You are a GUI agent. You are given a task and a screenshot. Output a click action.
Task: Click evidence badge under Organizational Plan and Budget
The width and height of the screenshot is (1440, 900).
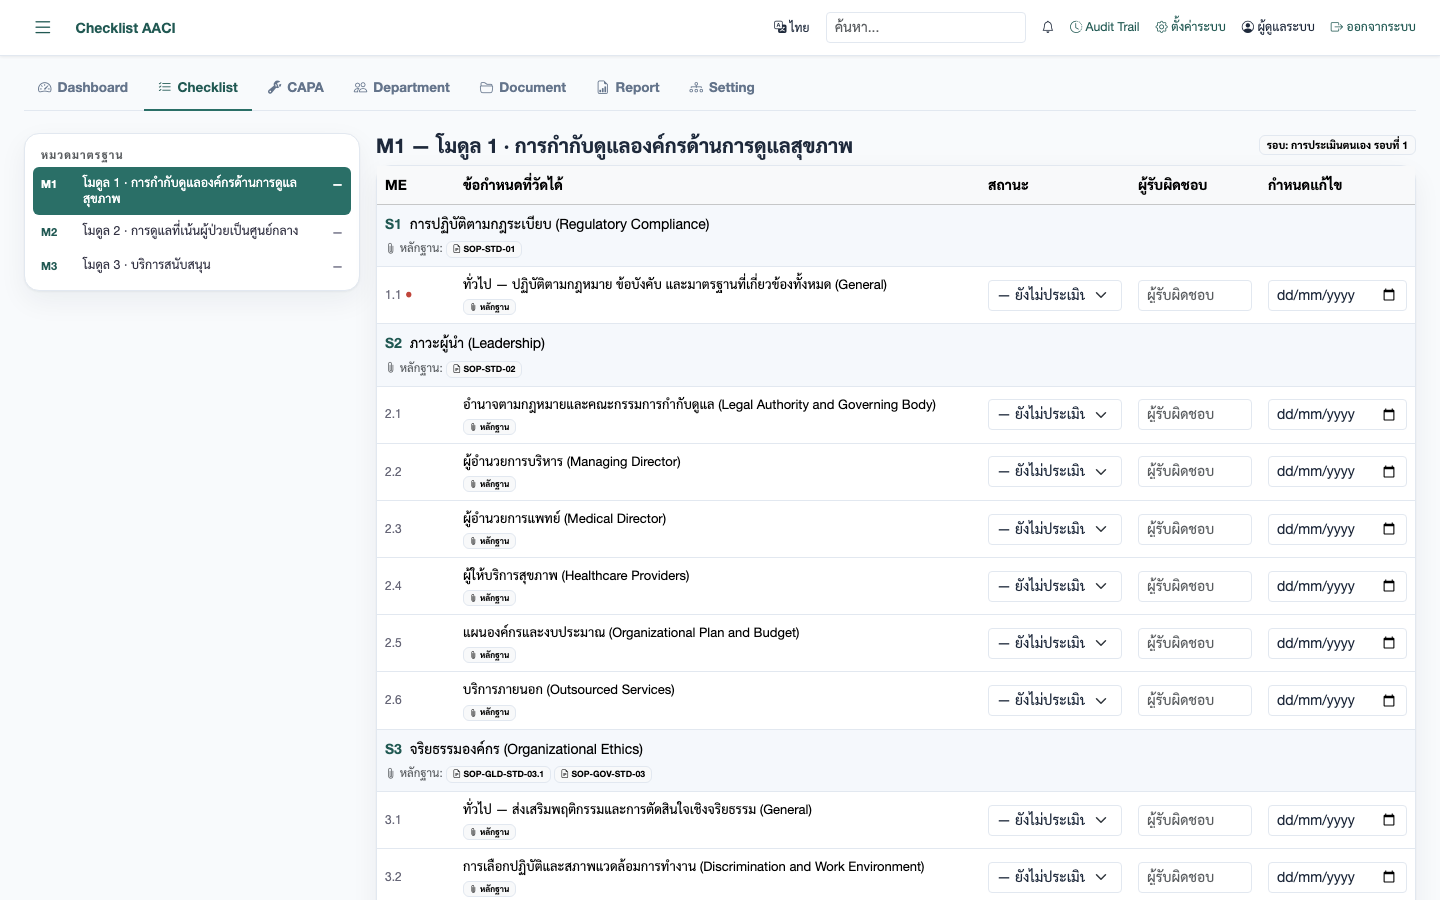point(489,655)
